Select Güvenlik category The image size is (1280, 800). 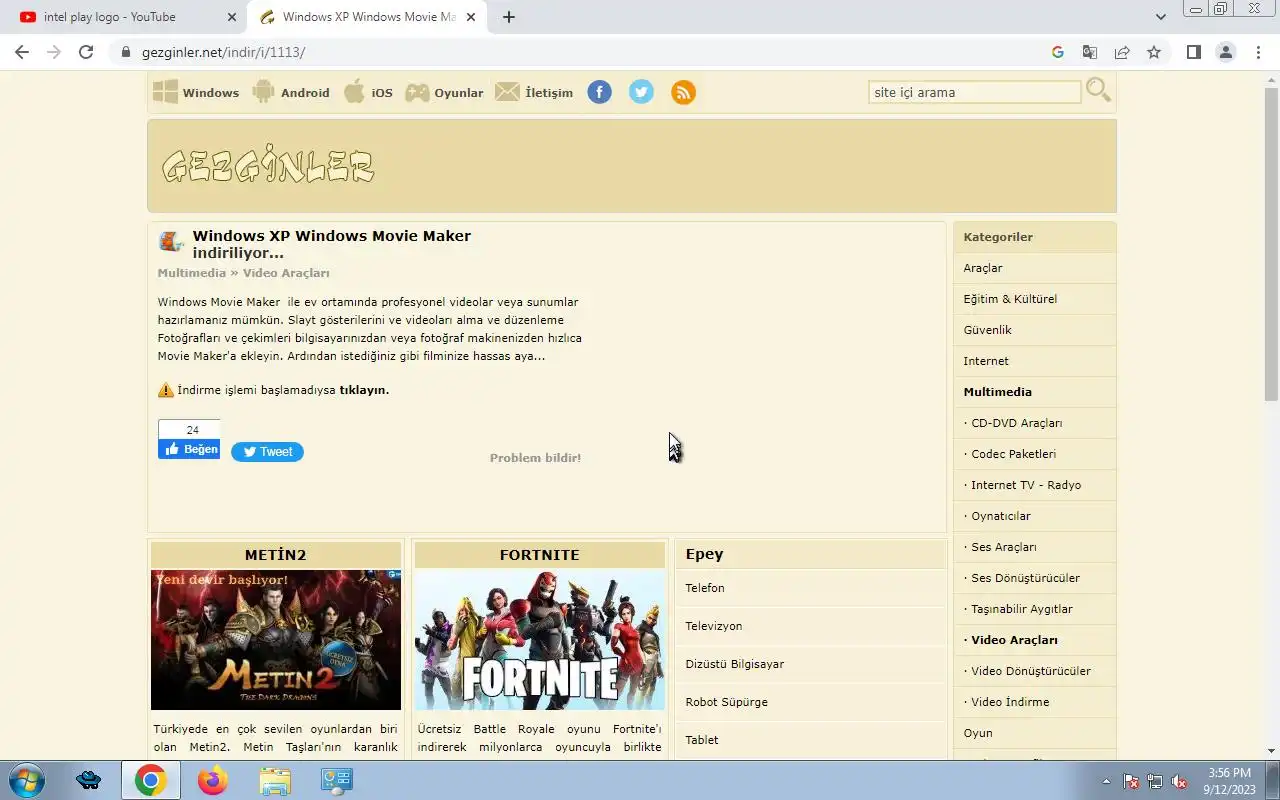[1034, 330]
